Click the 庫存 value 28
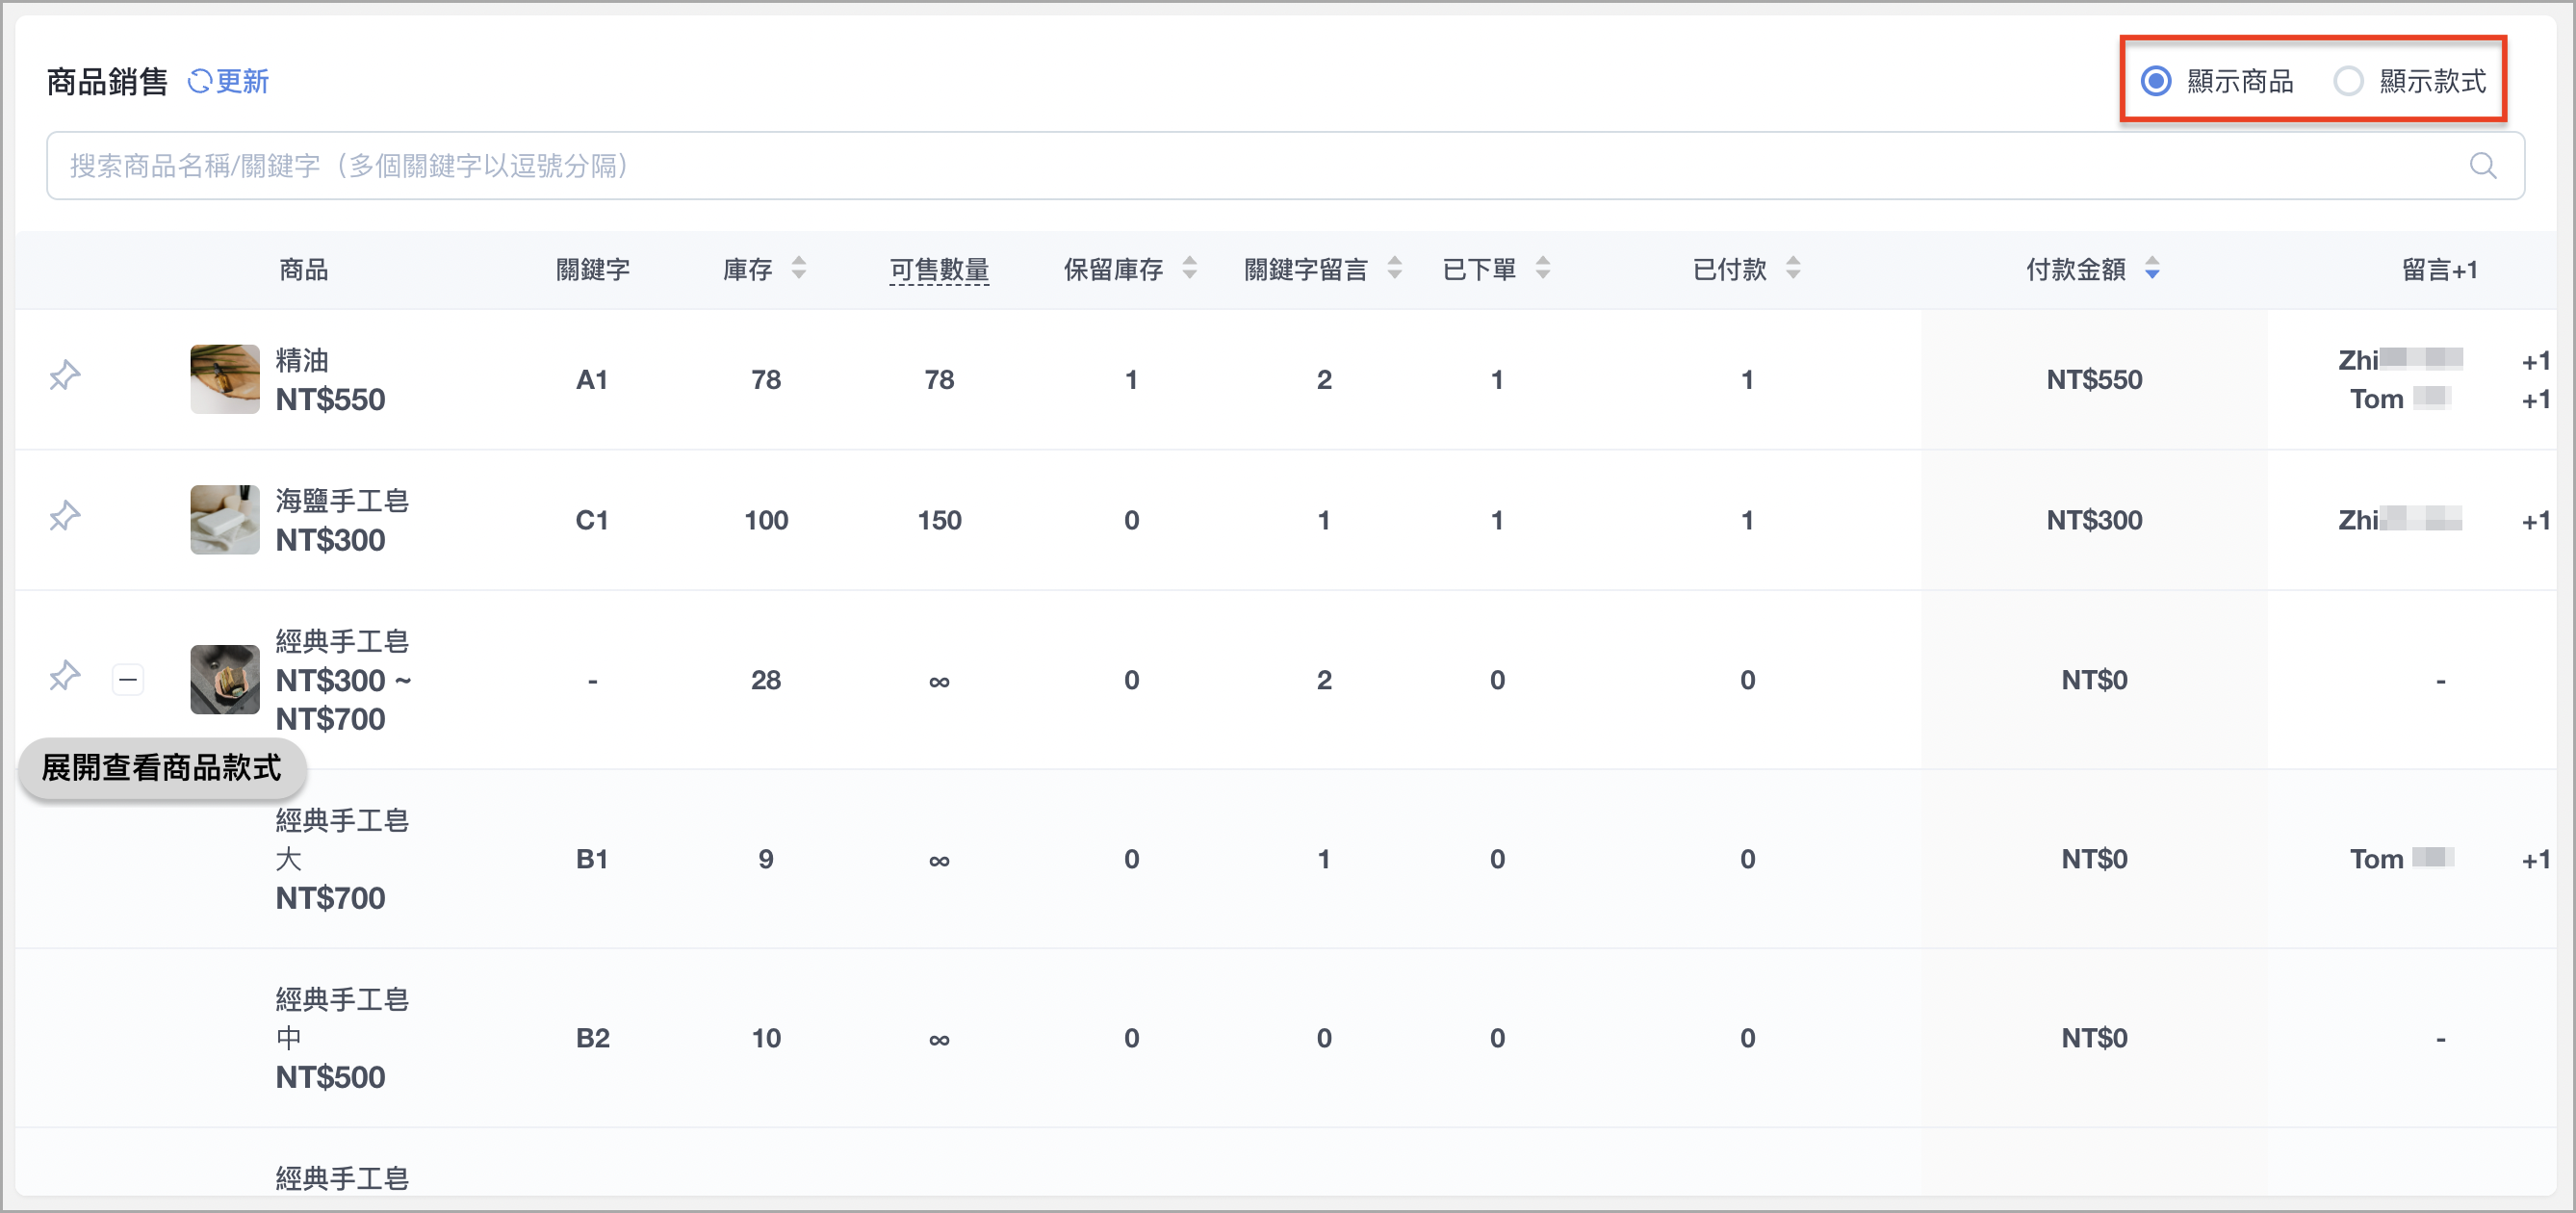The image size is (2576, 1213). point(766,680)
